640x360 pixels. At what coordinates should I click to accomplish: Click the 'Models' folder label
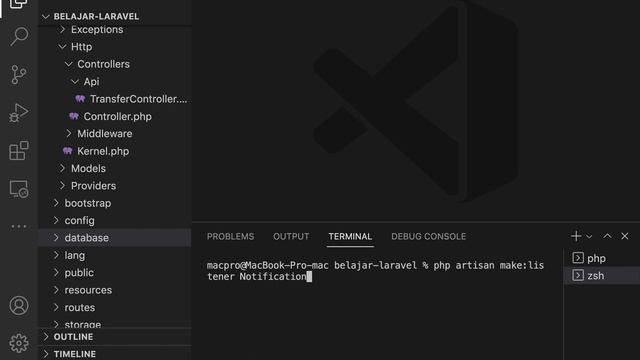tap(88, 168)
